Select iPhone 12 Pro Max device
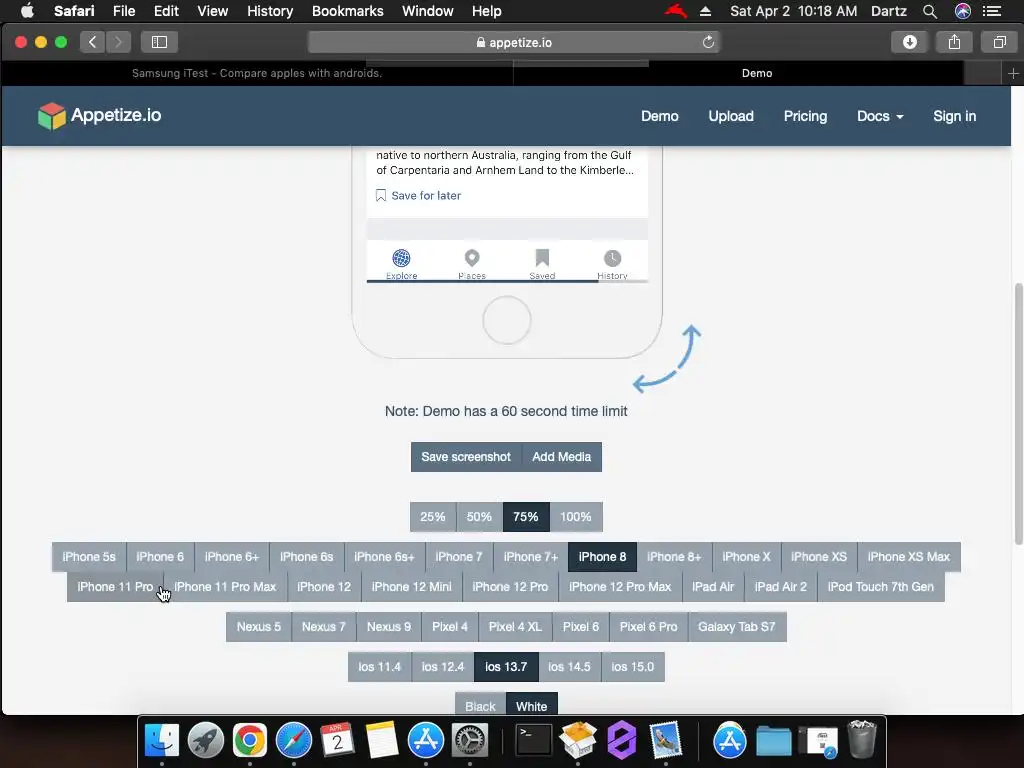Screen dimensions: 1024x768 620,586
